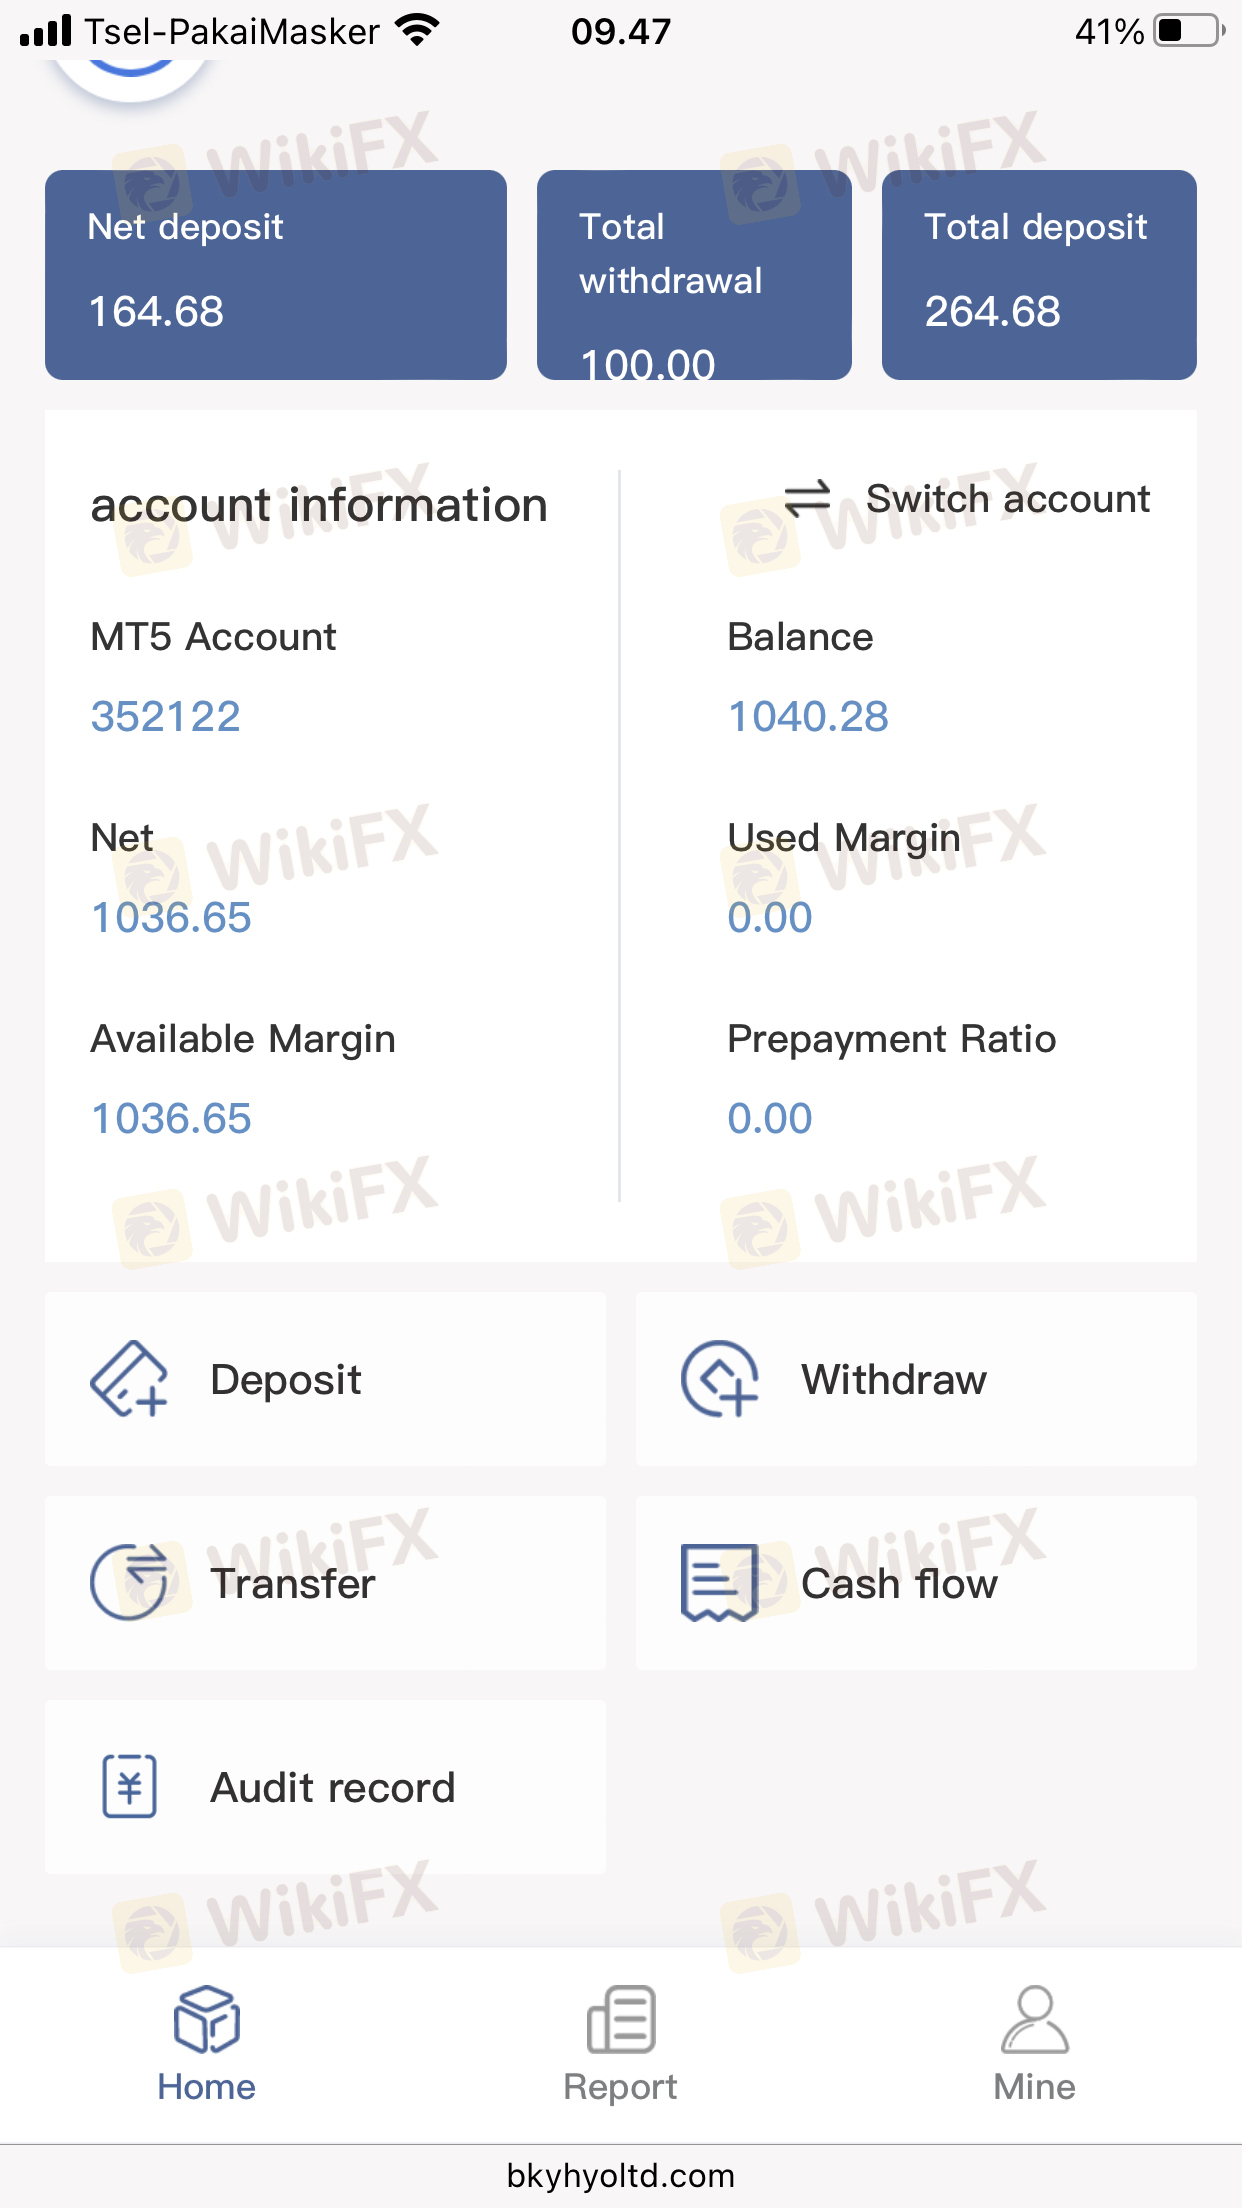The image size is (1242, 2208).
Task: Tap the bkyhyoltd.com address bar
Action: [x=621, y=2176]
